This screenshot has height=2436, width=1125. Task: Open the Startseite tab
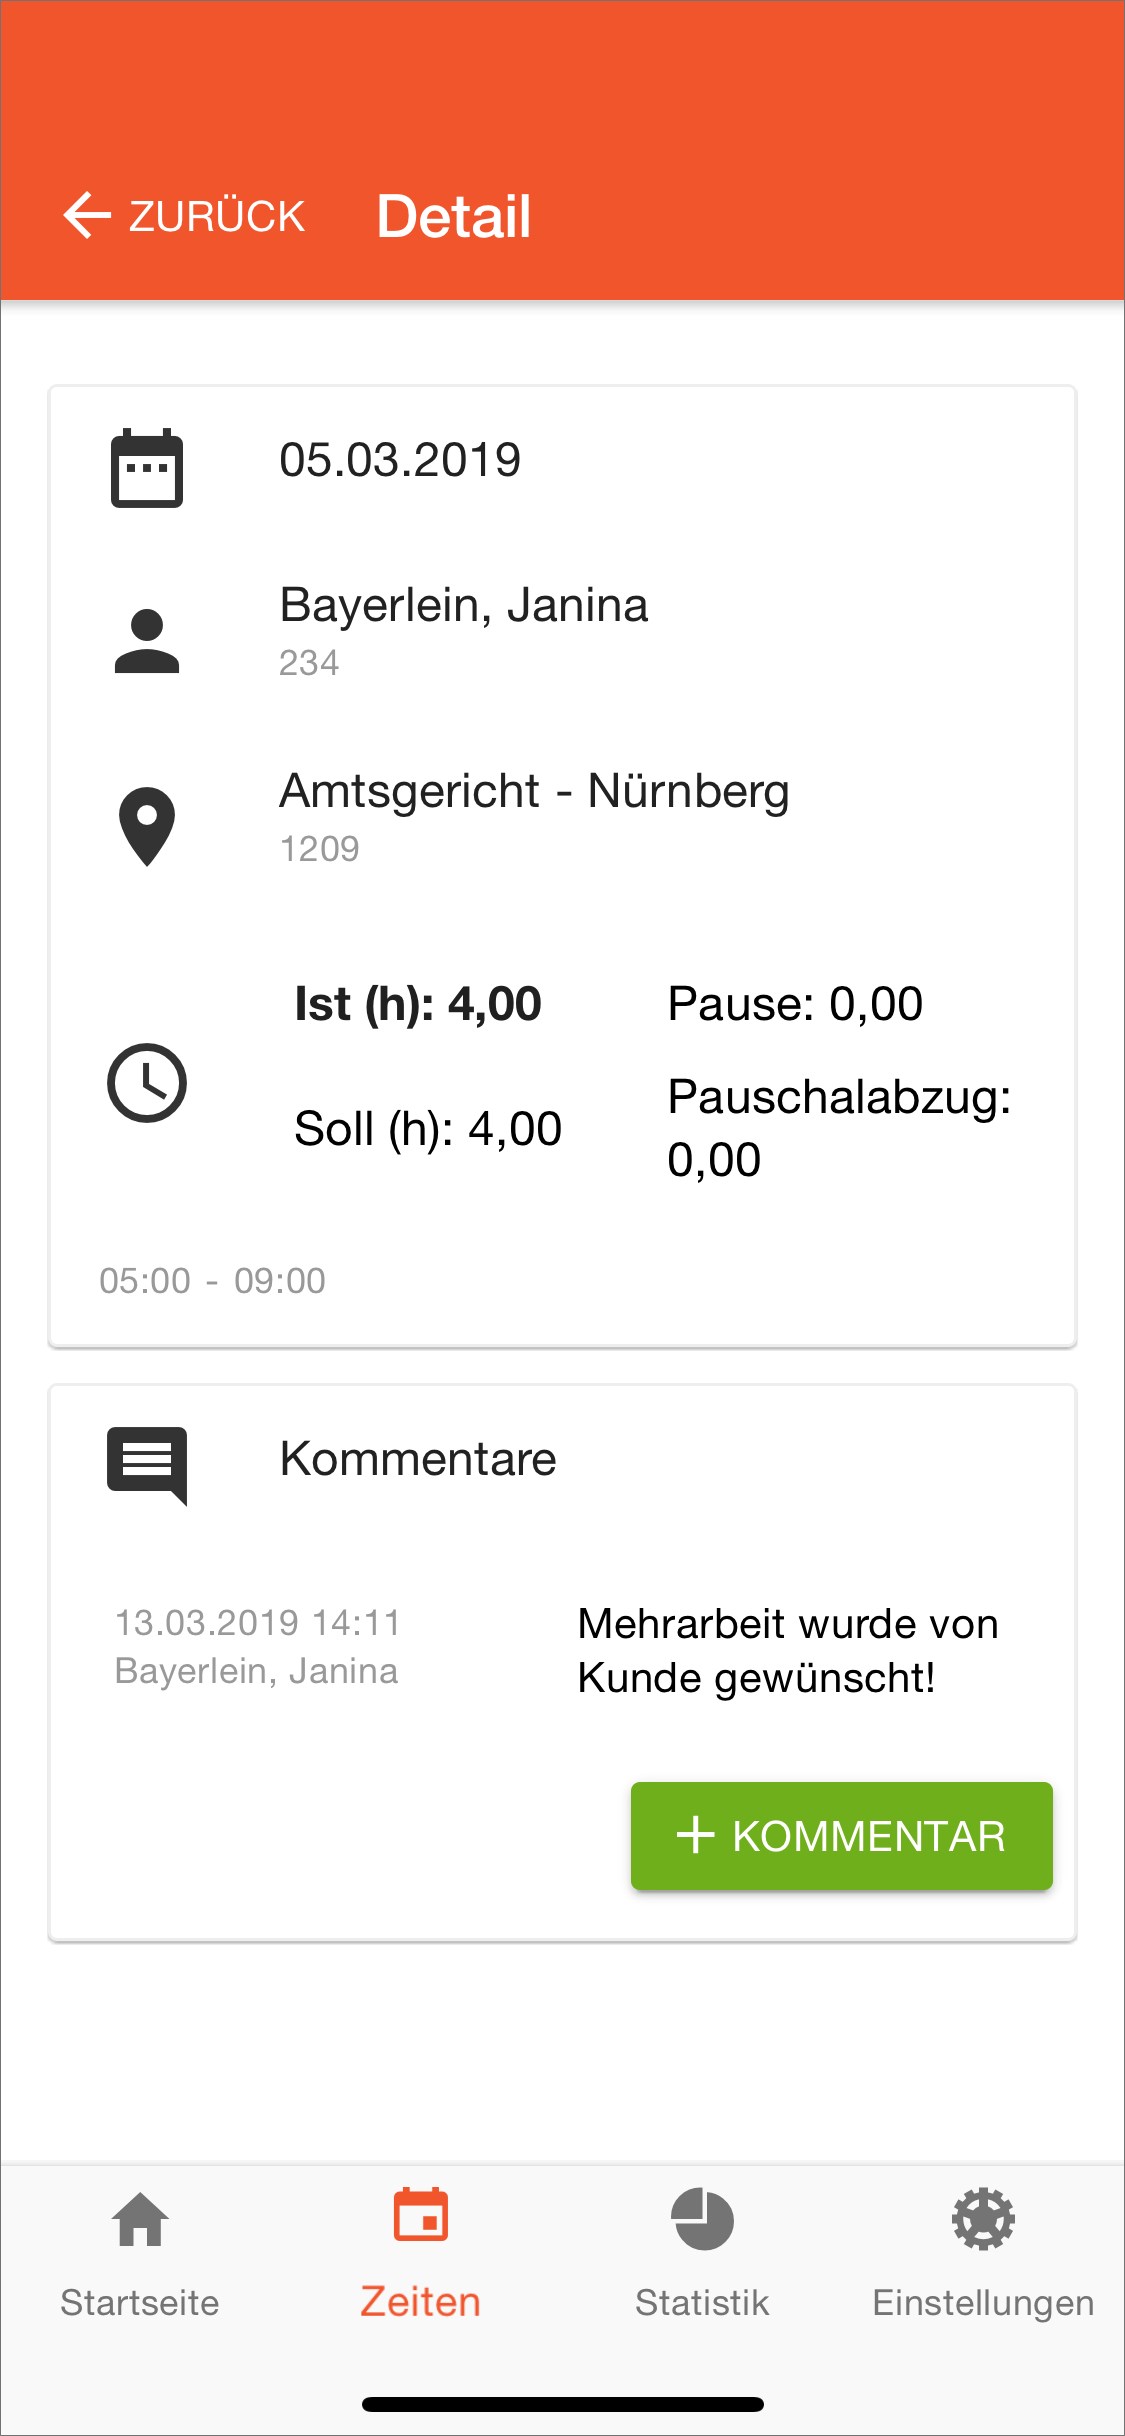(x=140, y=2302)
